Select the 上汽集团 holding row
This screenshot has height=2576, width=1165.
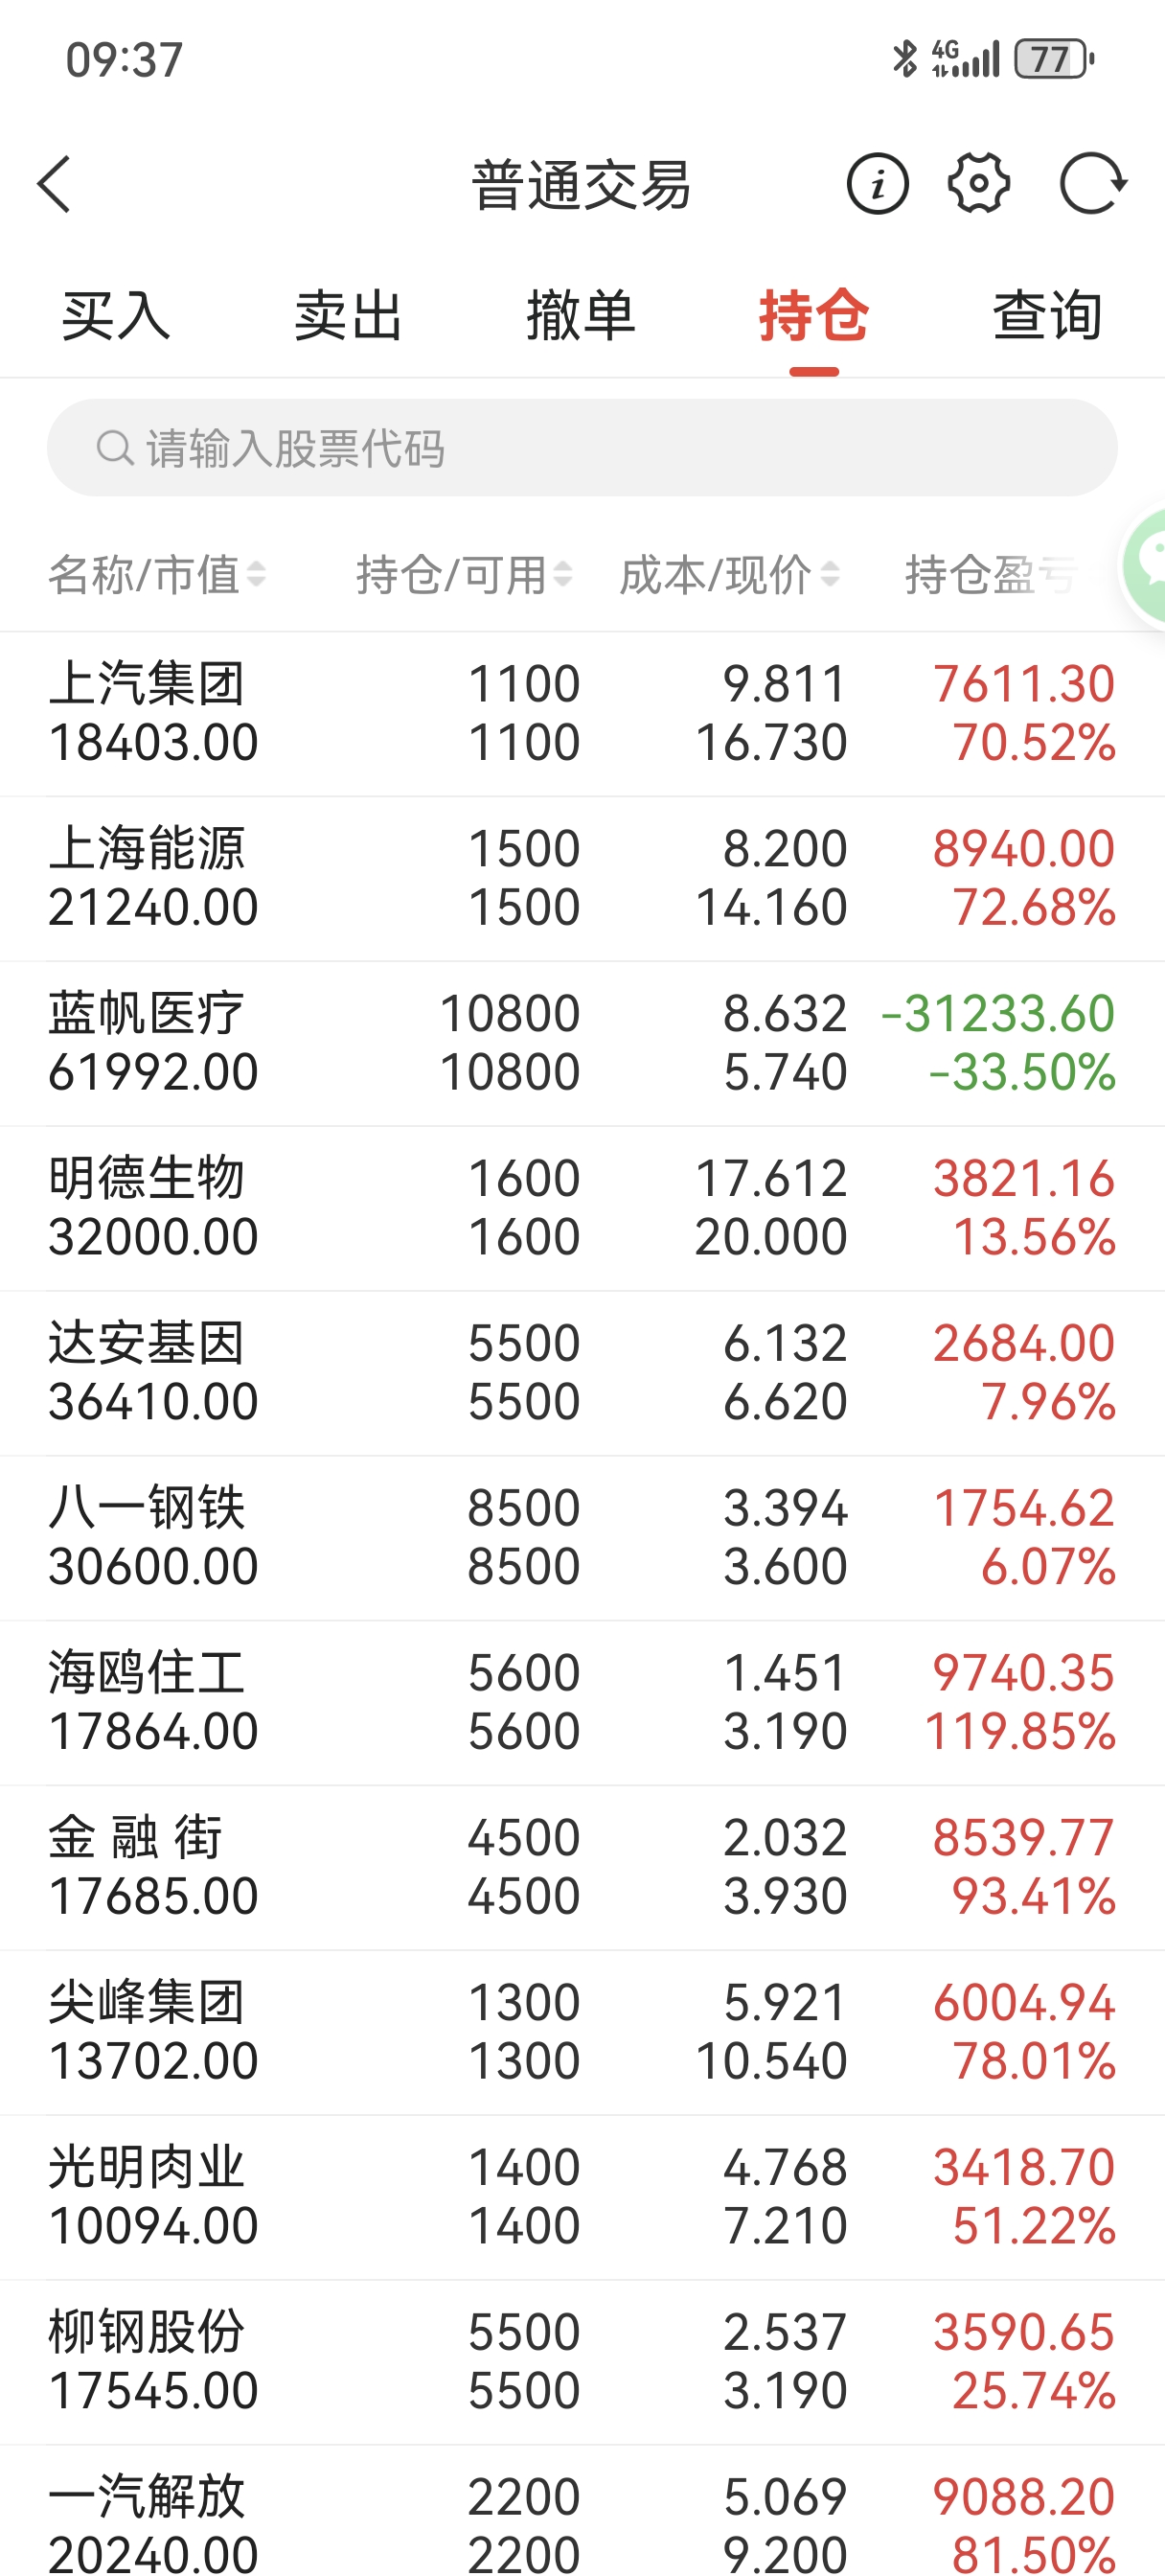pos(582,714)
